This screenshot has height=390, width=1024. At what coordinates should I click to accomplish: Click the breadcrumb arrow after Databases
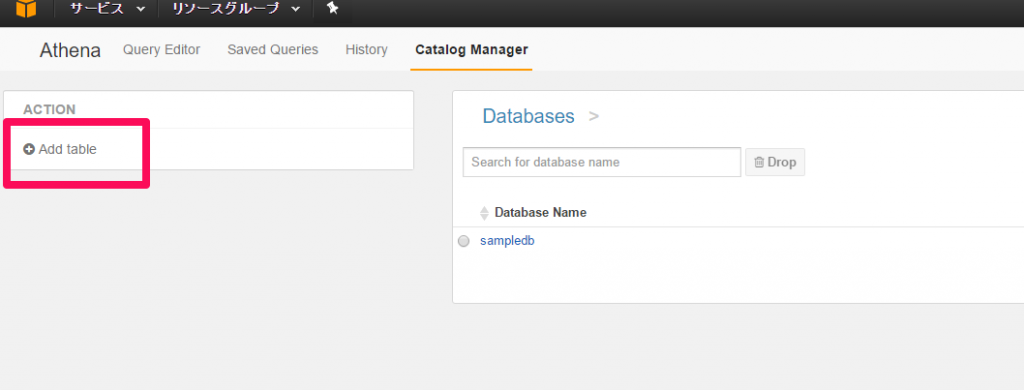593,116
